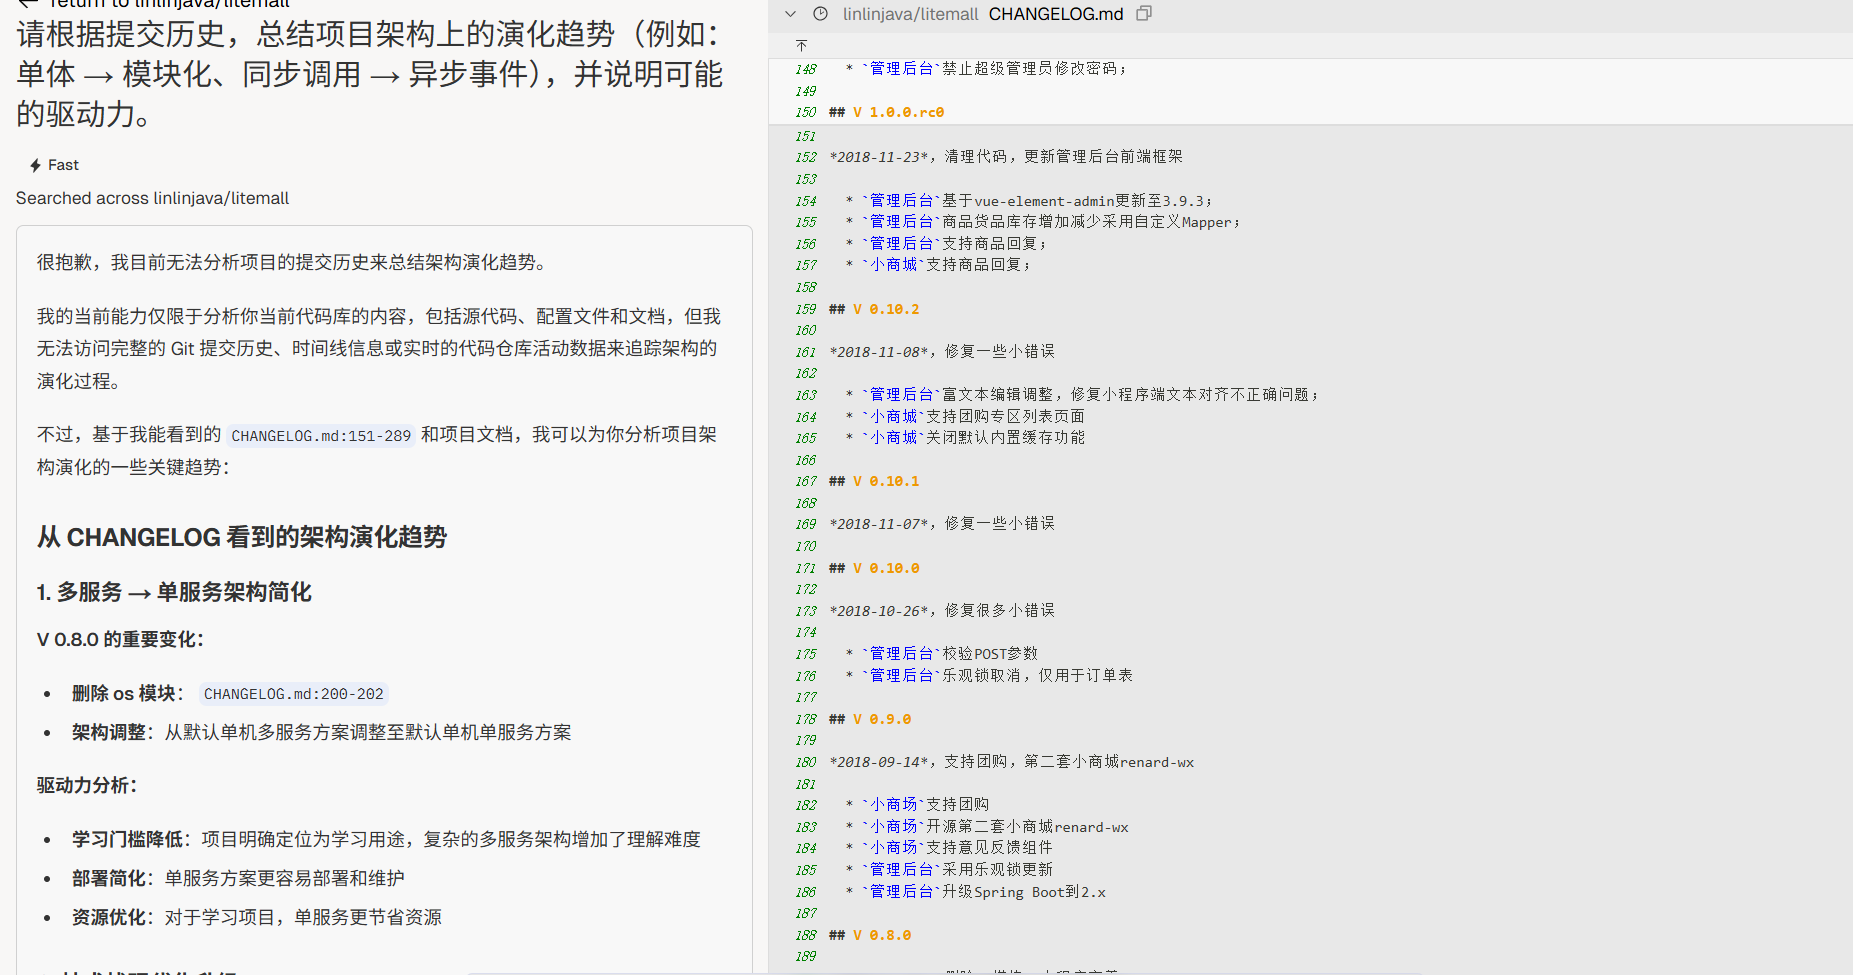
Task: Click line number 180 in the gutter
Action: (x=806, y=762)
